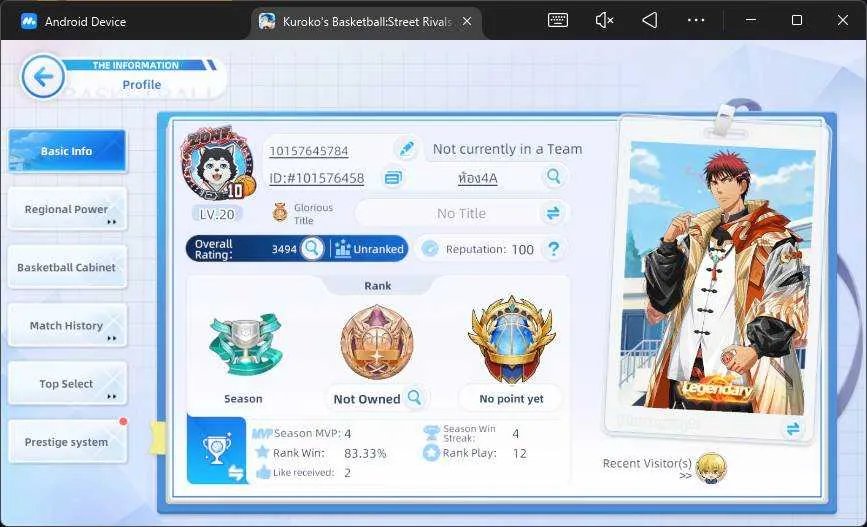Click the No Title field
The height and width of the screenshot is (527, 867).
461,213
